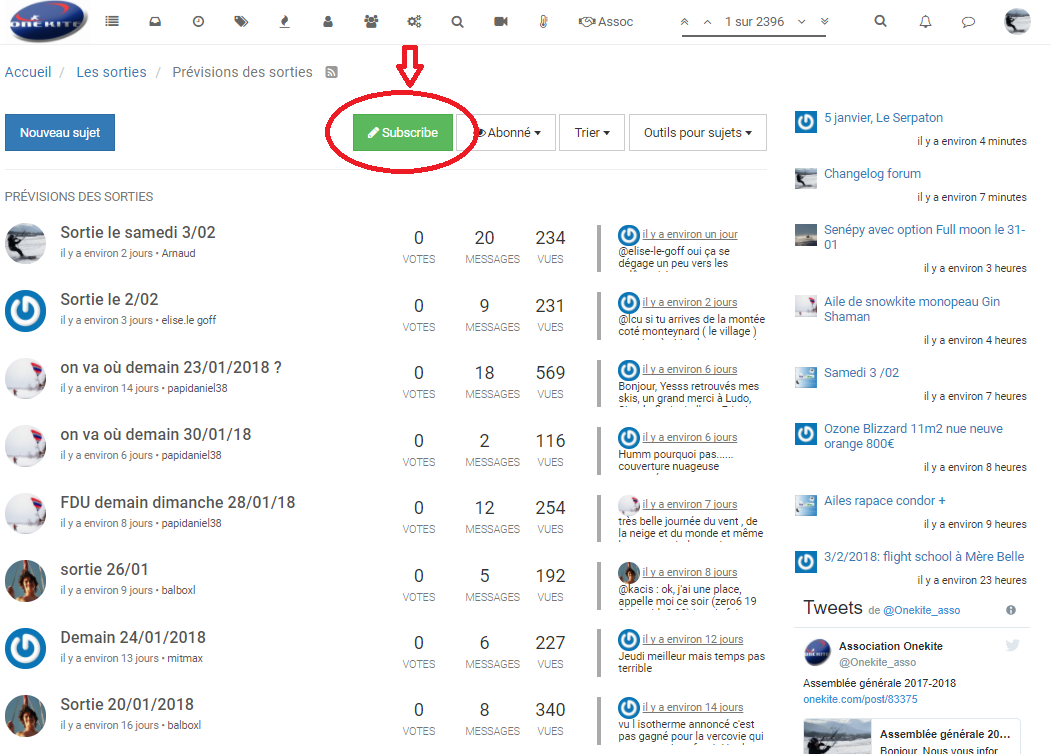Open Senépy avec option Full moon post

(924, 237)
